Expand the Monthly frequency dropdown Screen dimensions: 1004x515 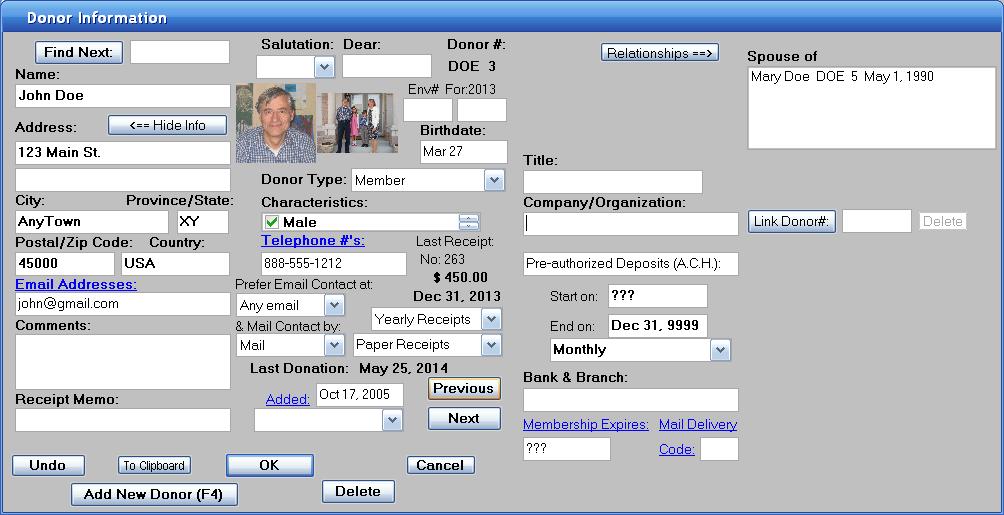coord(720,350)
